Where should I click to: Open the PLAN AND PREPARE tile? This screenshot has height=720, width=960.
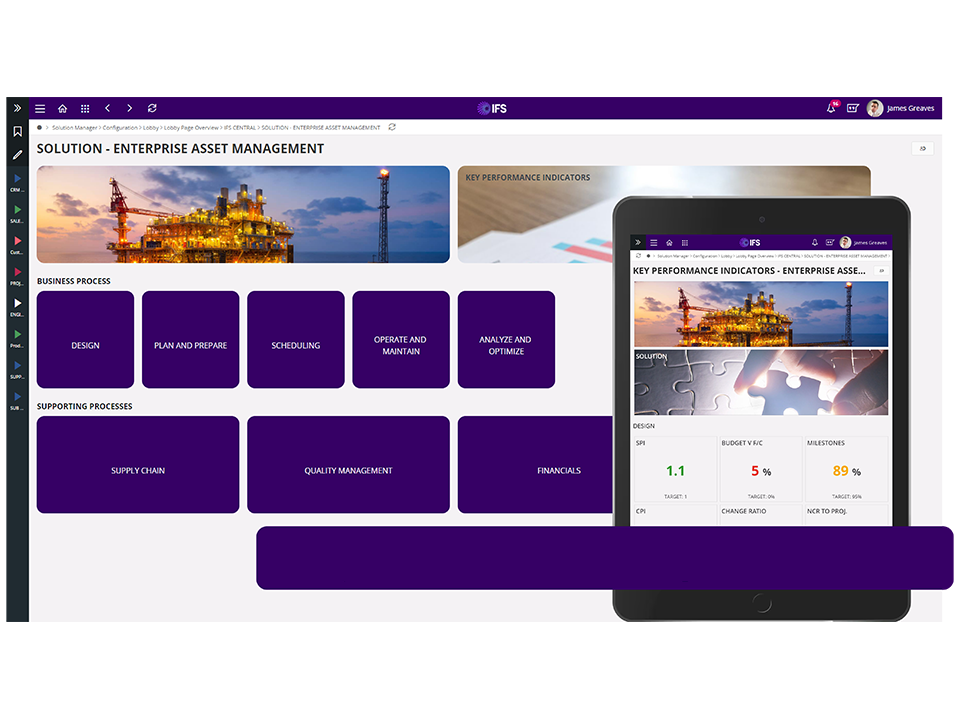point(190,339)
